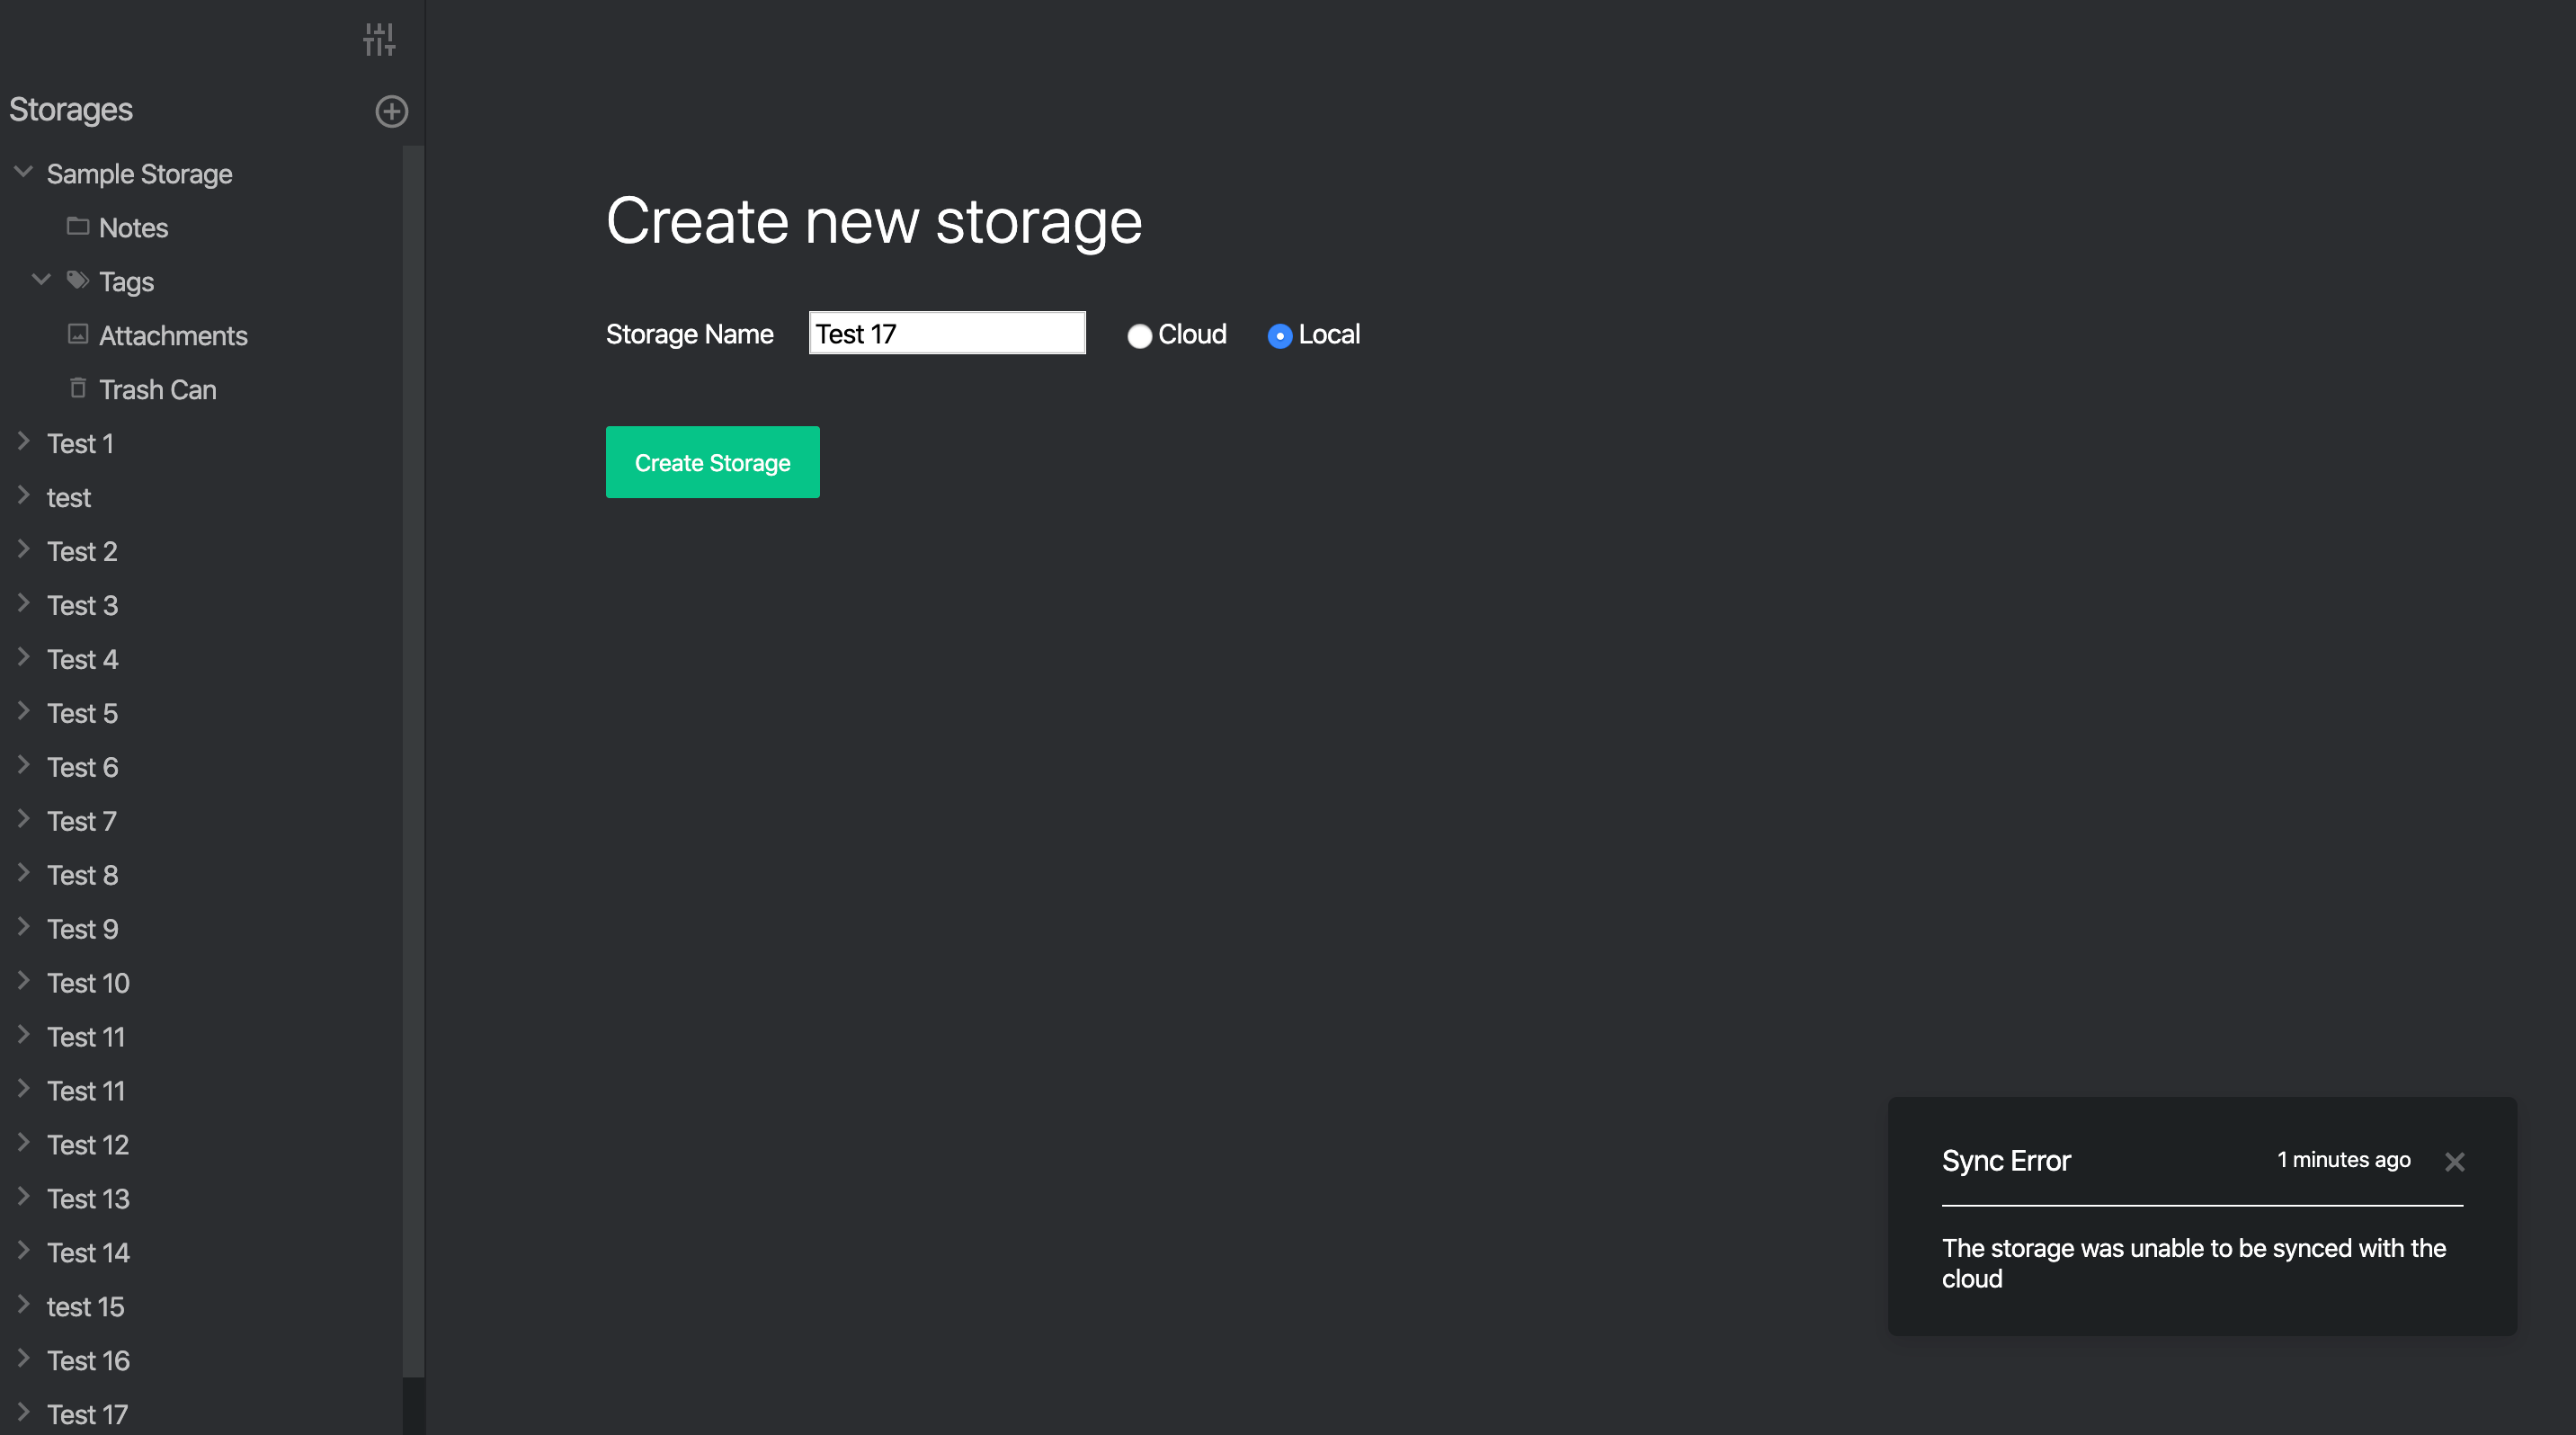The height and width of the screenshot is (1435, 2576).
Task: Open the test 15 storage item
Action: pos(85,1307)
